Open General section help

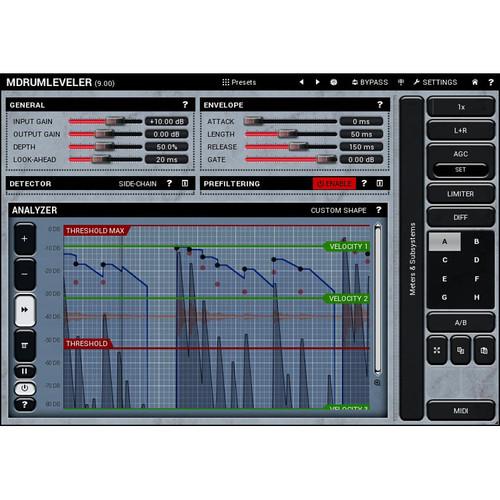click(x=185, y=105)
